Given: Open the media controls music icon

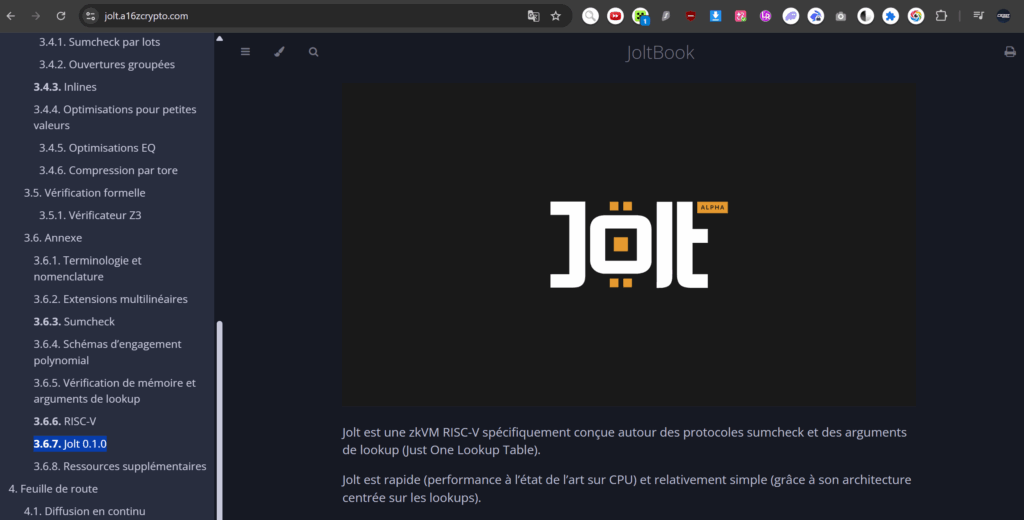Looking at the screenshot, I should (978, 16).
